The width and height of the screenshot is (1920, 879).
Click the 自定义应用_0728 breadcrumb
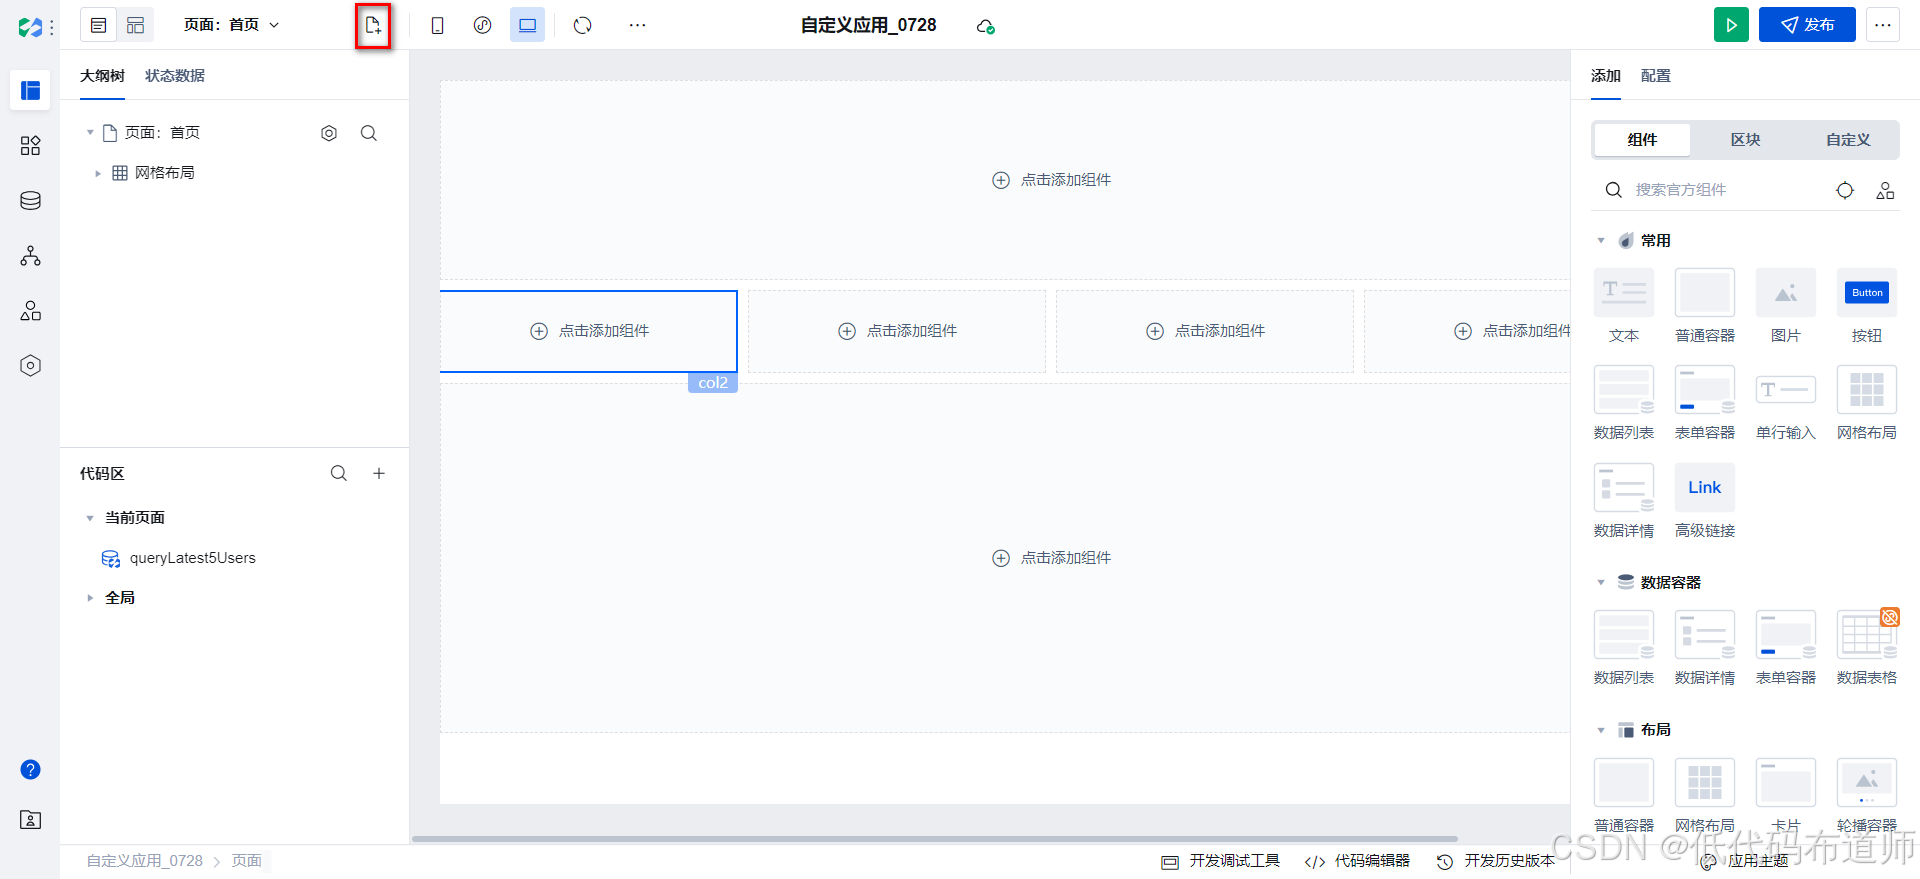coord(144,861)
